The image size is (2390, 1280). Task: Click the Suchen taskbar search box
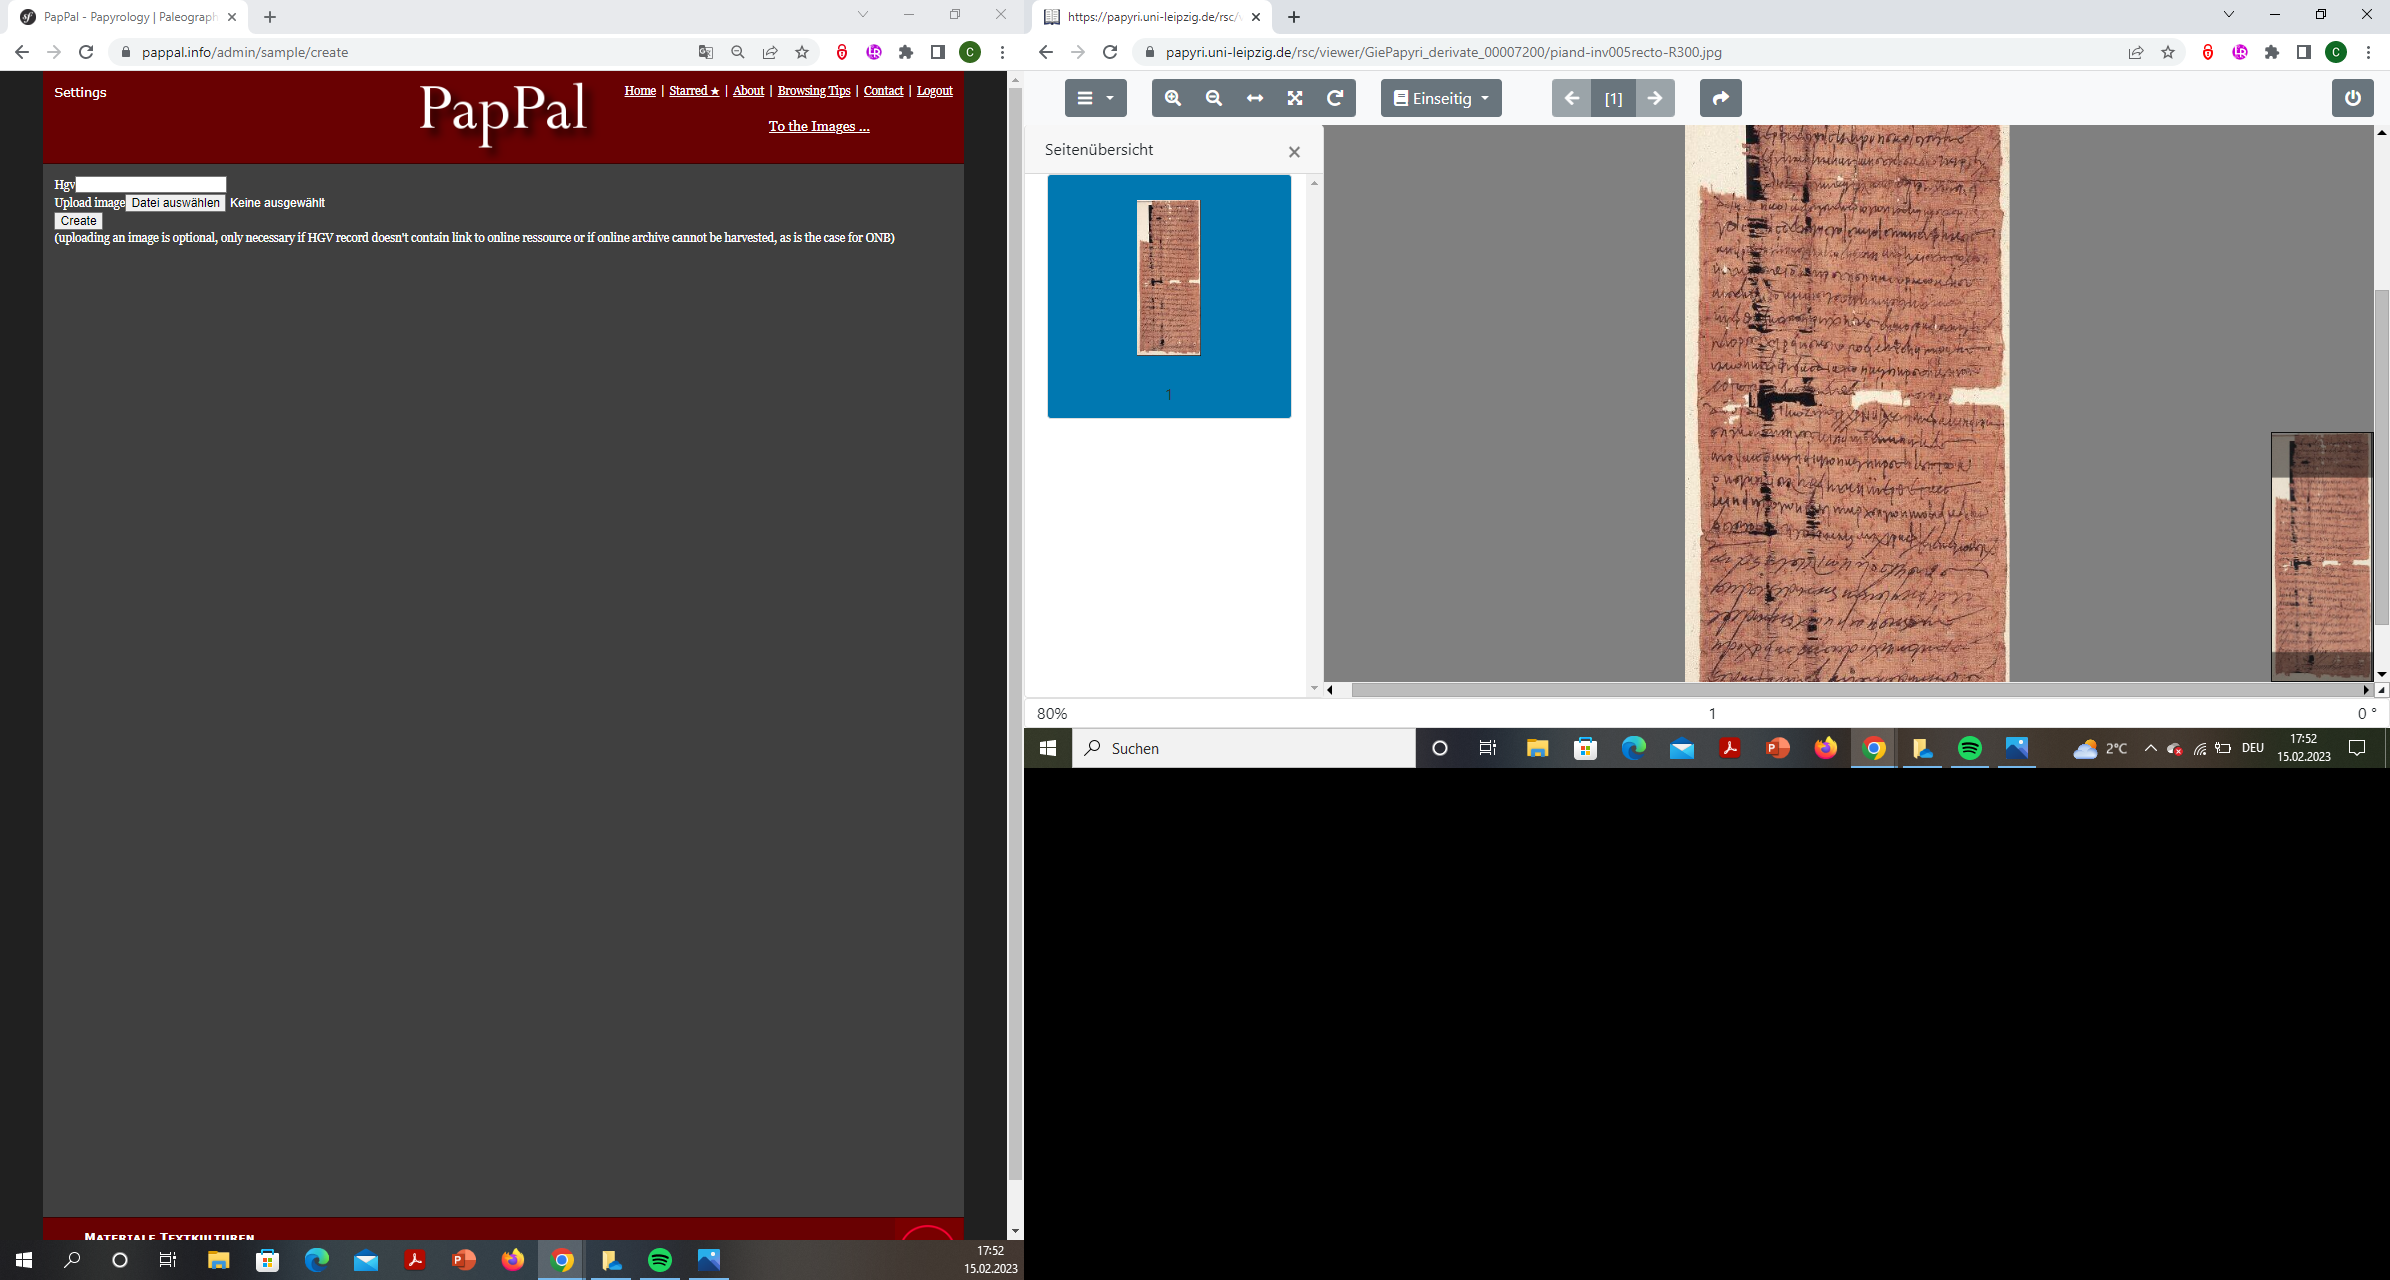[x=1244, y=748]
